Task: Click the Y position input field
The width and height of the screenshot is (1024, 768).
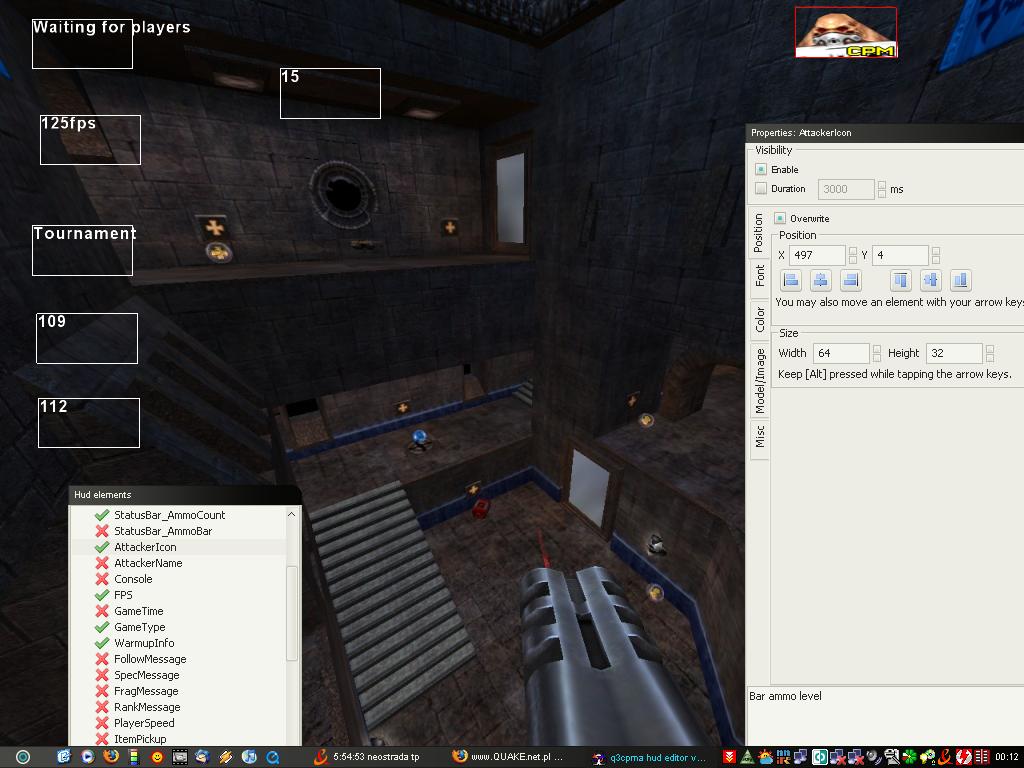Action: 901,255
